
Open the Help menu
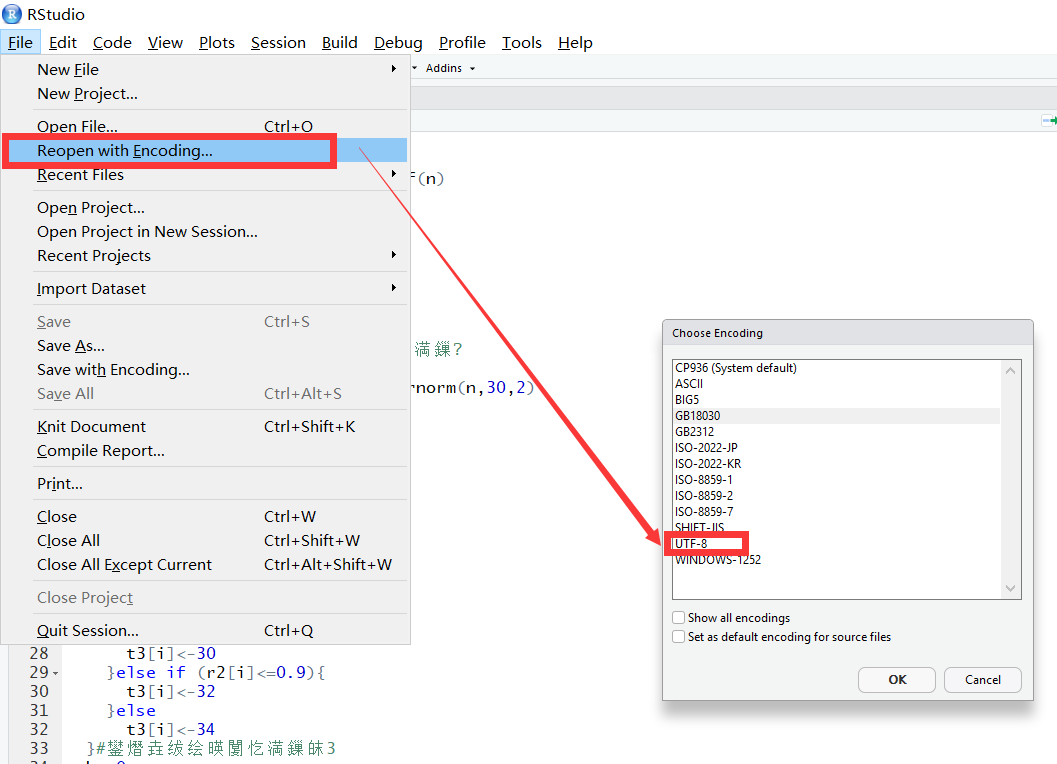575,42
